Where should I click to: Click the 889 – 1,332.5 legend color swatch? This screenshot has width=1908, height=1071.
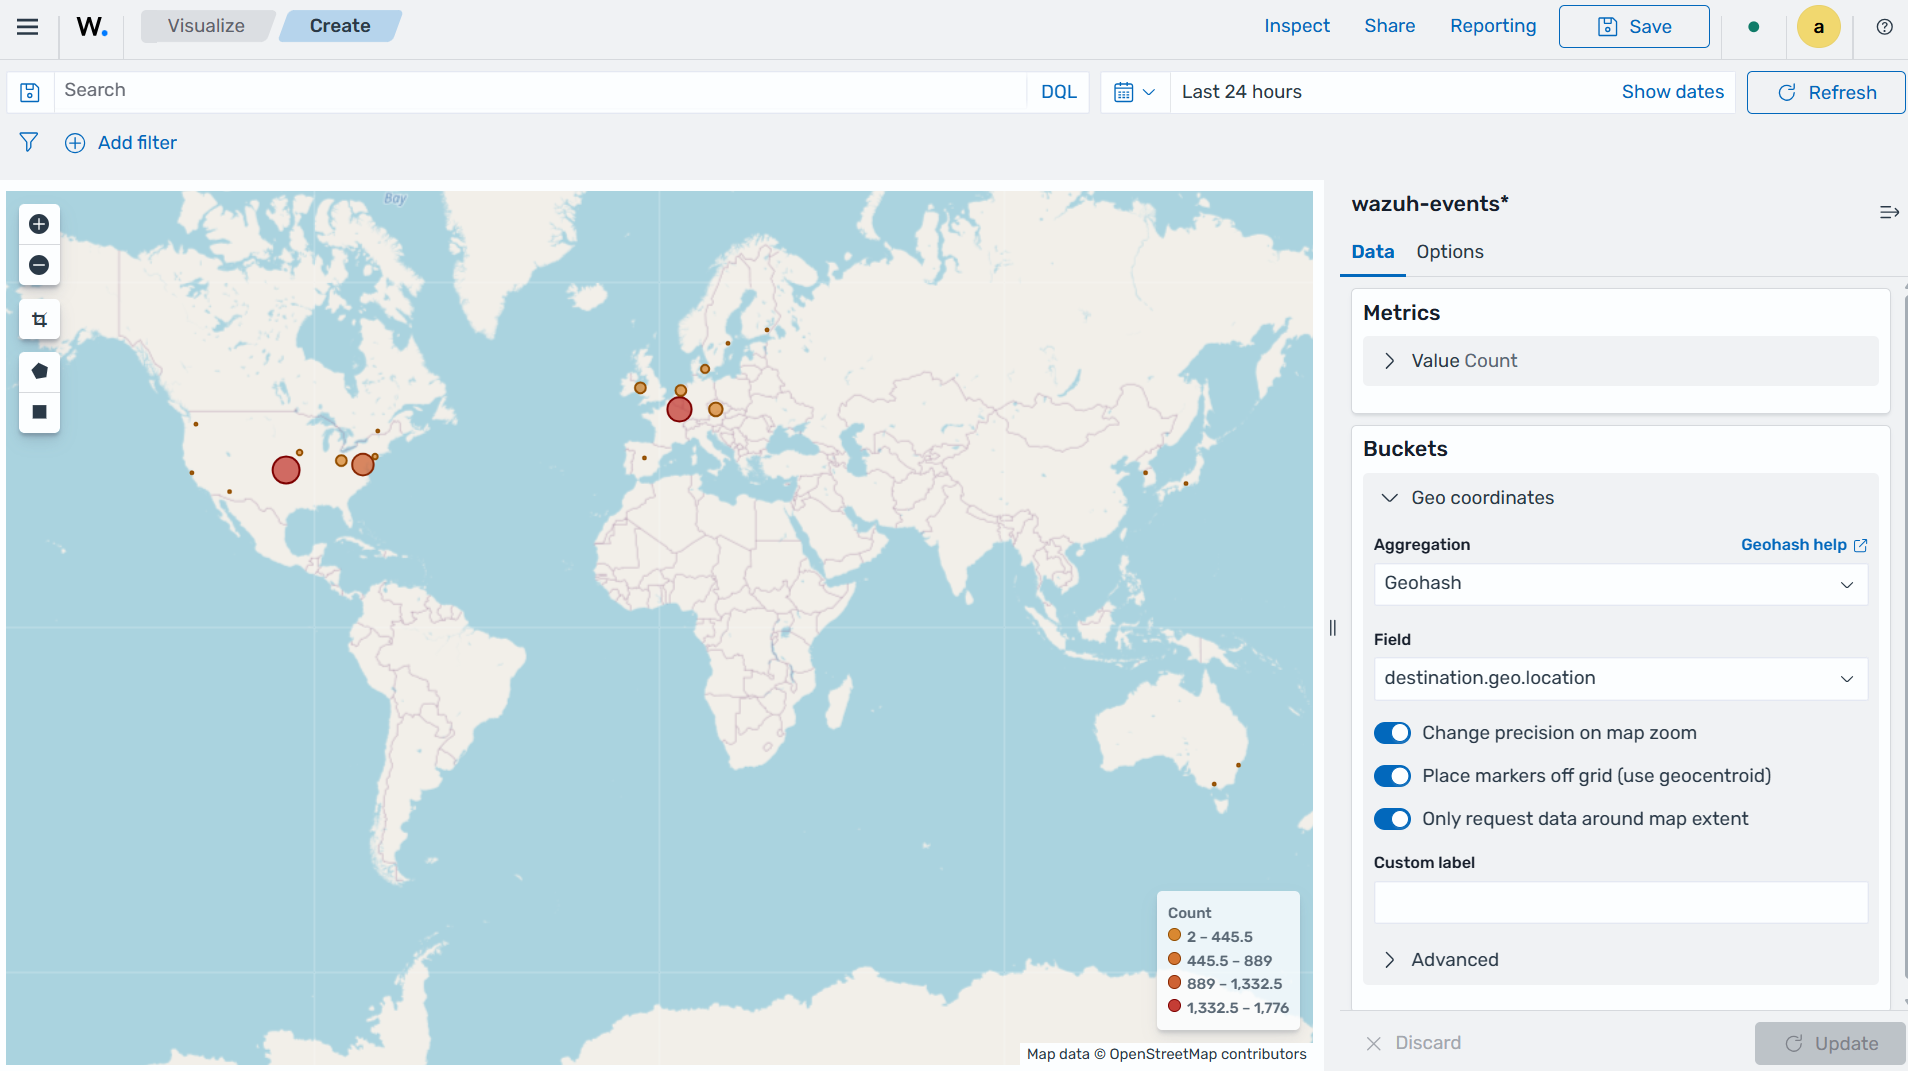(x=1174, y=983)
